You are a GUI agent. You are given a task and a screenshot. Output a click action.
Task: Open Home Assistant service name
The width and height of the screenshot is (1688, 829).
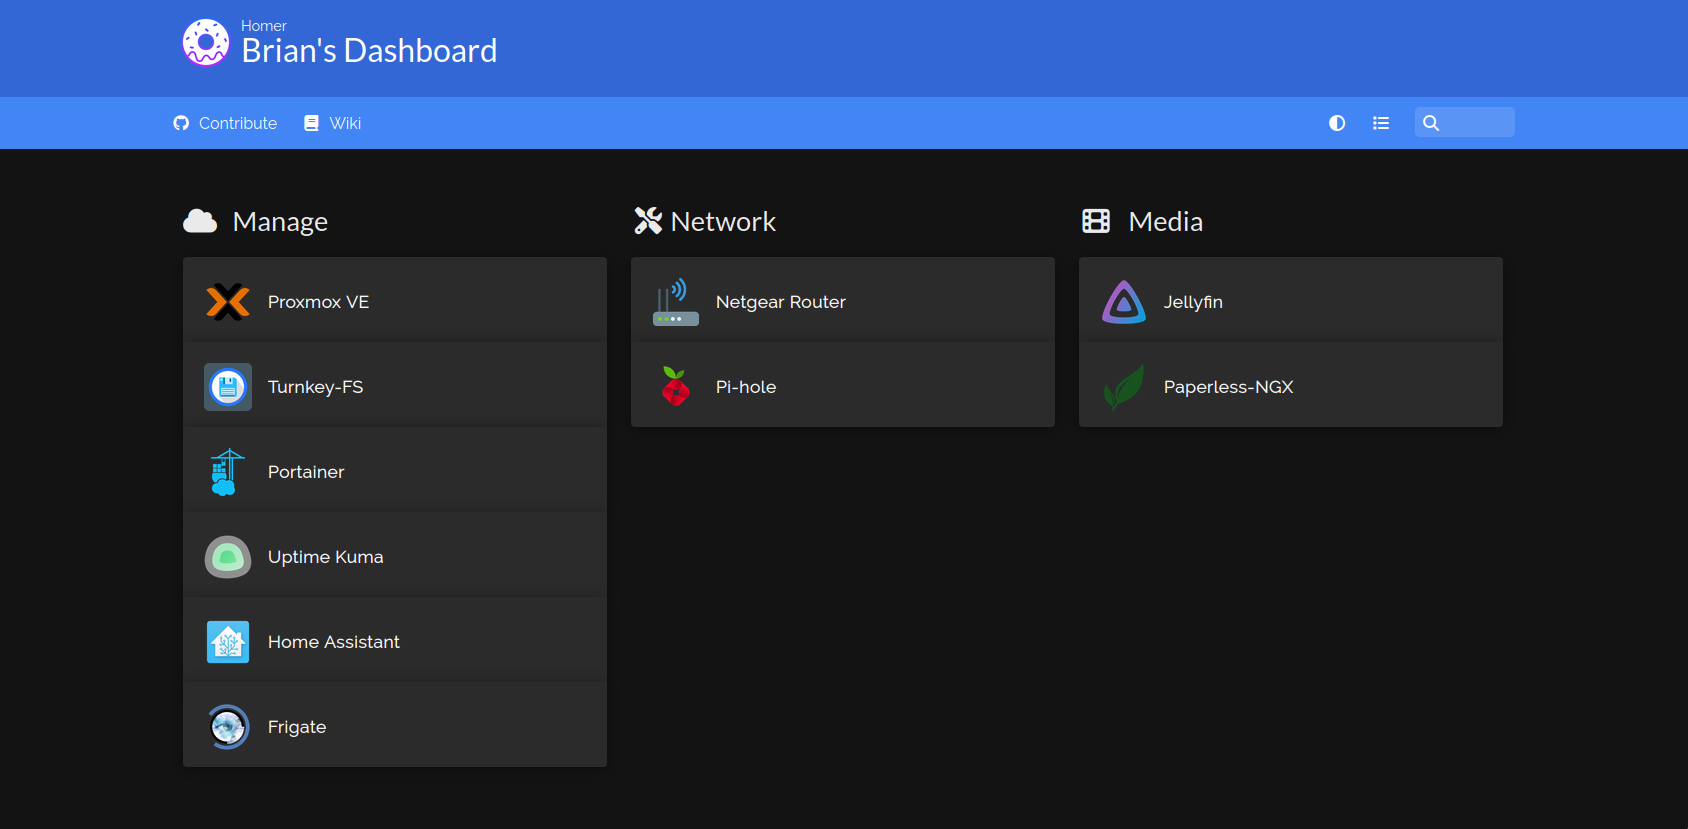[x=333, y=642]
